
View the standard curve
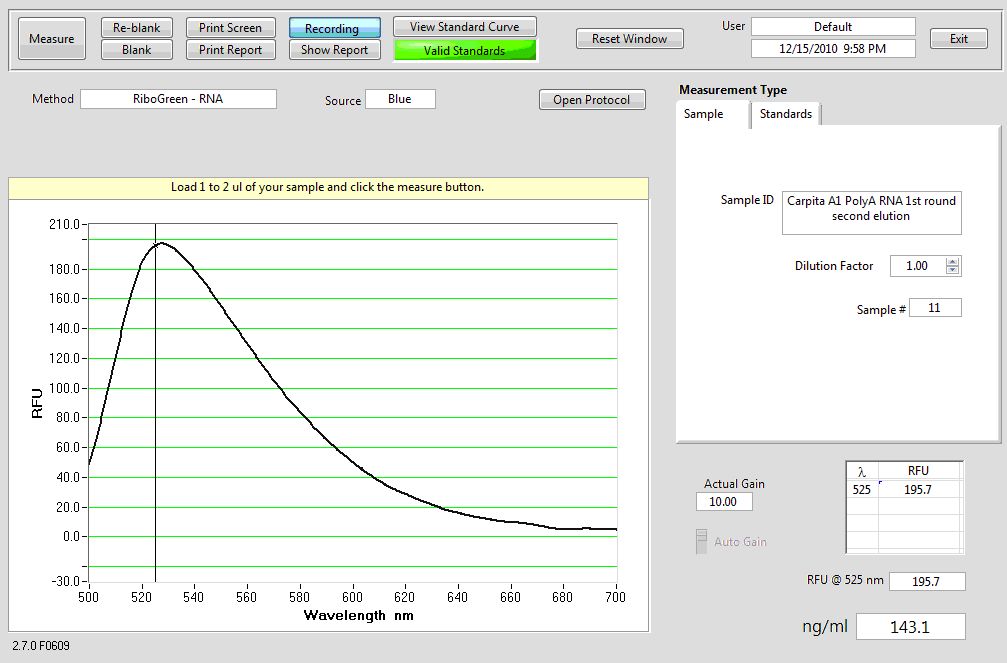pyautogui.click(x=465, y=27)
